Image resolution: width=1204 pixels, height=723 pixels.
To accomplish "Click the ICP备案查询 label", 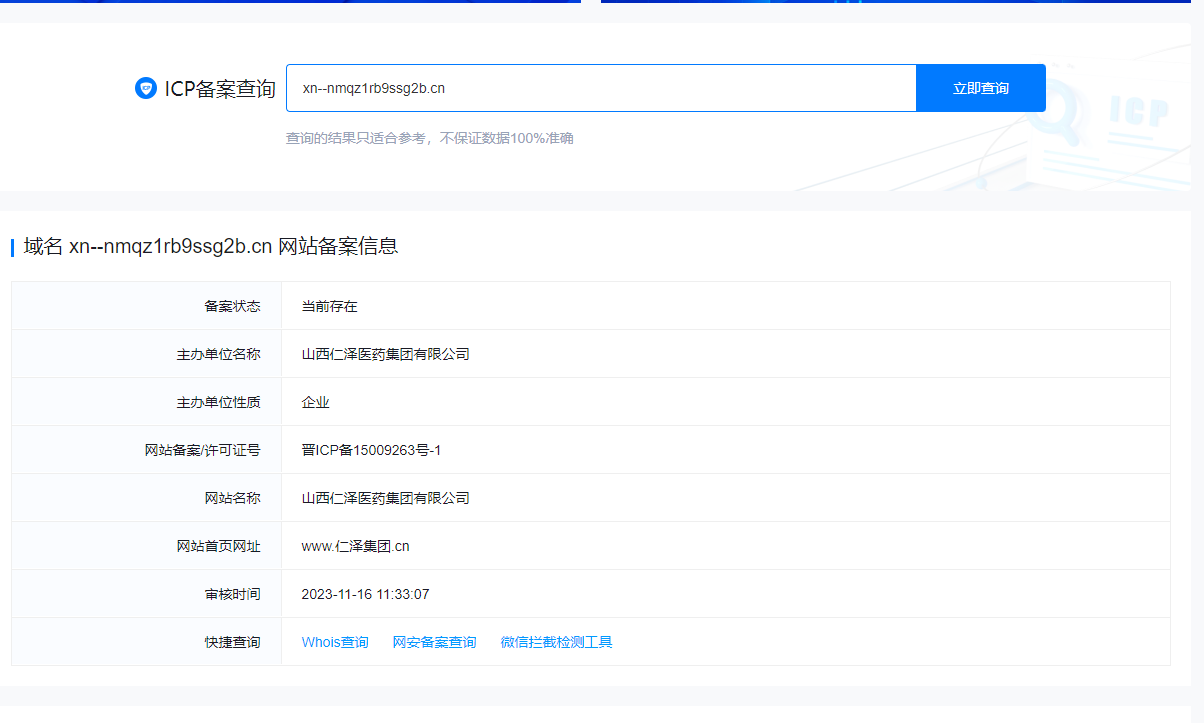I will [x=220, y=88].
